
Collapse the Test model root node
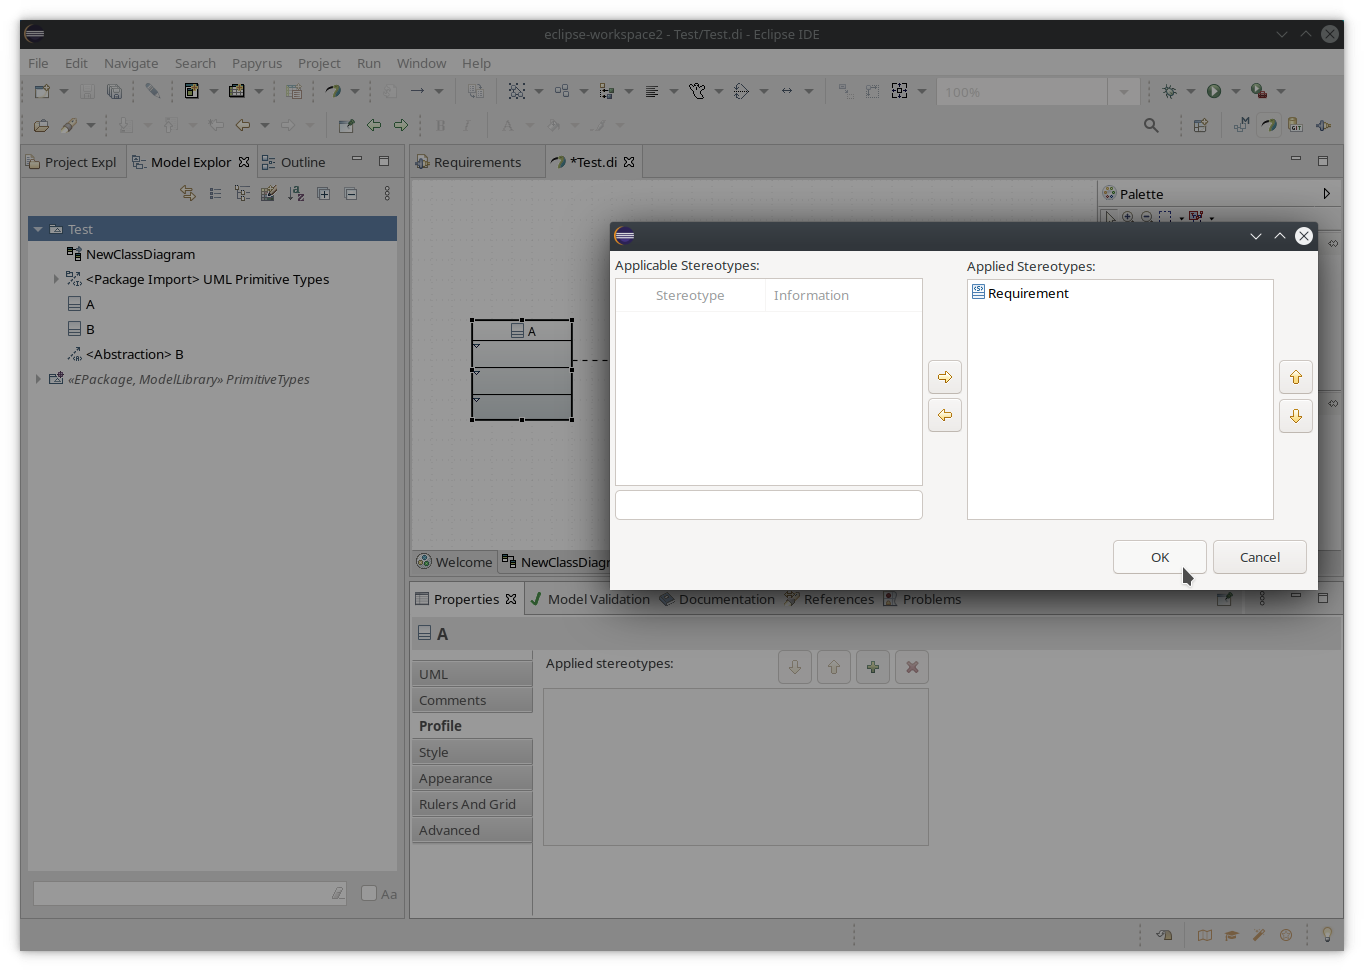[x=38, y=229]
